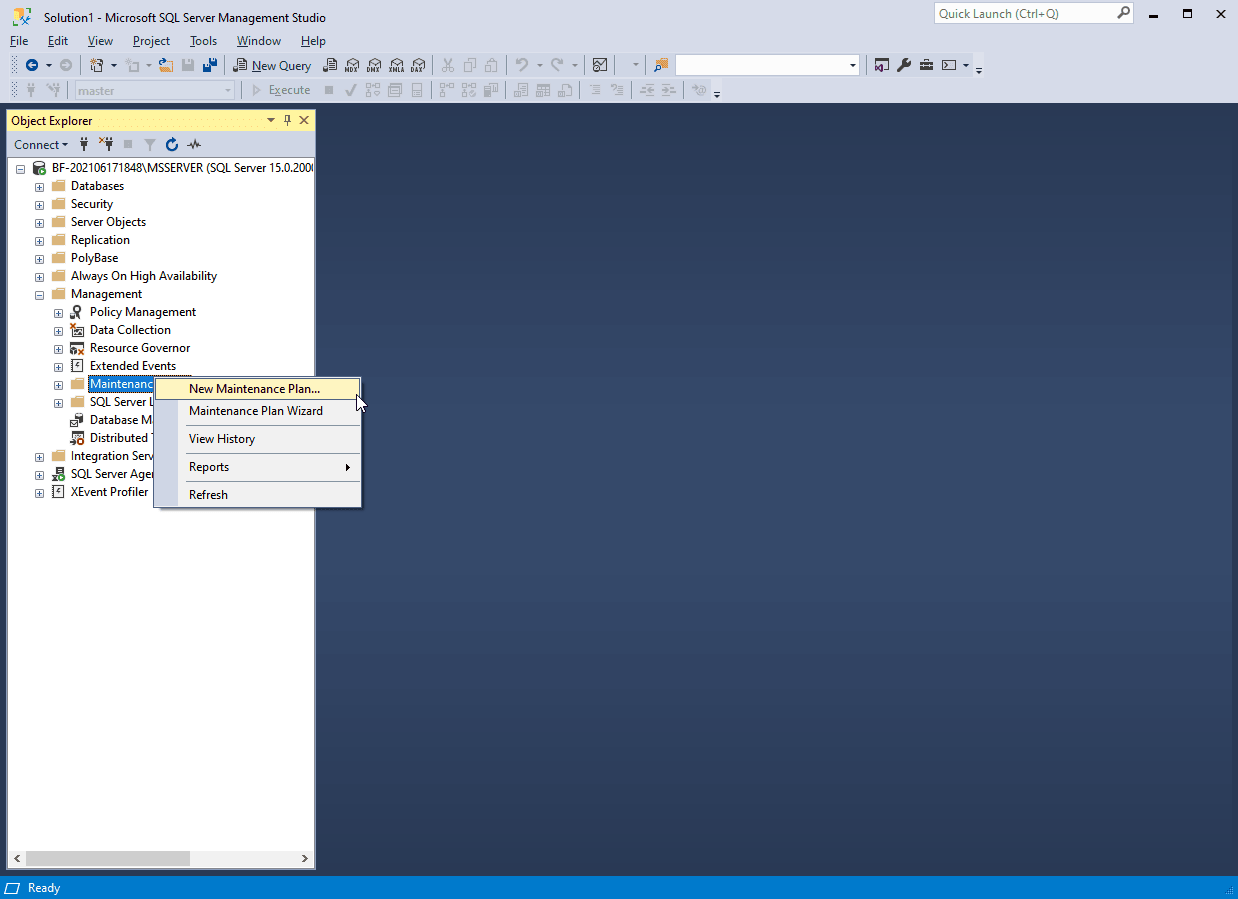The width and height of the screenshot is (1238, 899).
Task: Choose Maintenance Plan Wizard from context menu
Action: coord(258,411)
